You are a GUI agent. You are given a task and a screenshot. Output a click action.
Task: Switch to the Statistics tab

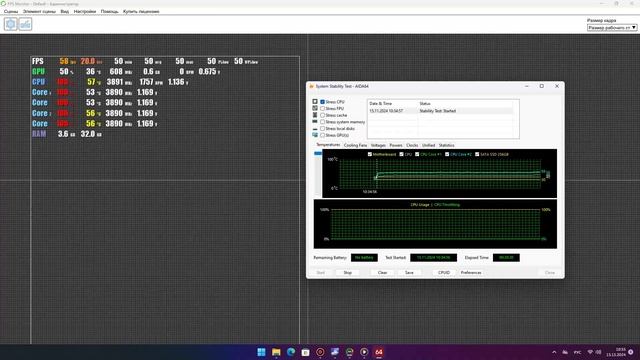[x=447, y=145]
